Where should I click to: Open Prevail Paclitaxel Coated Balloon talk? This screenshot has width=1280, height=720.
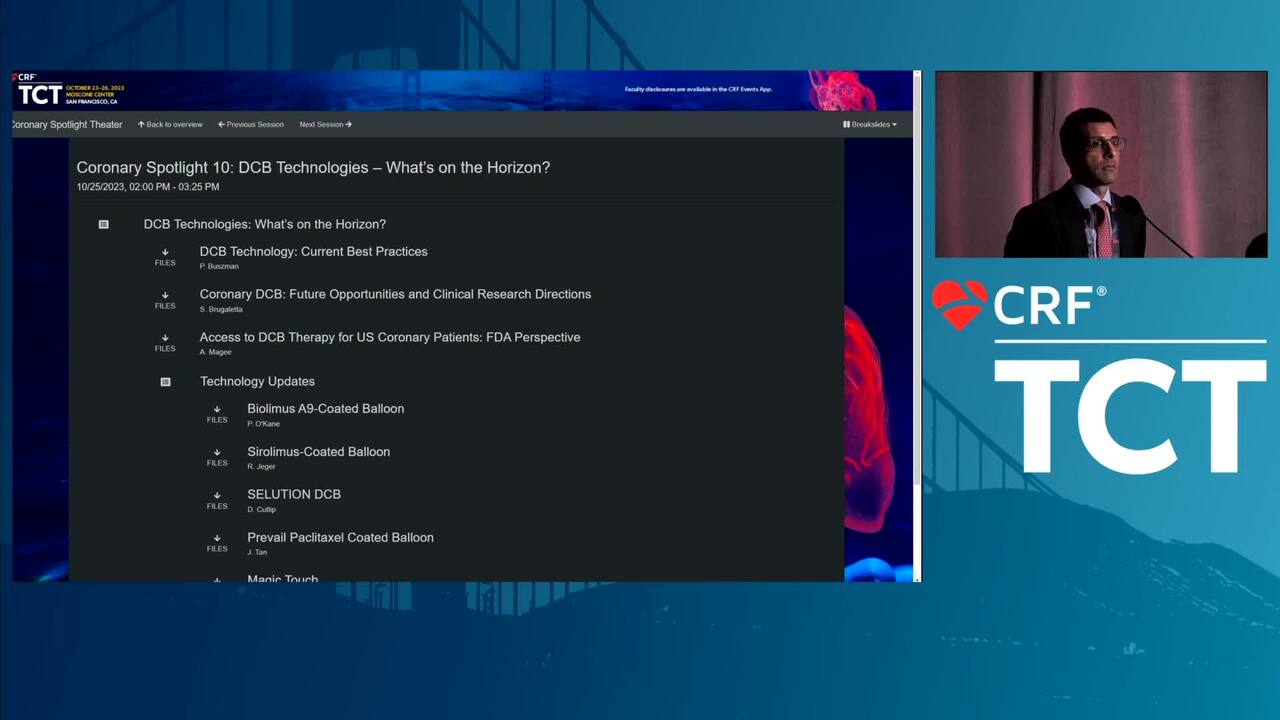(x=340, y=537)
